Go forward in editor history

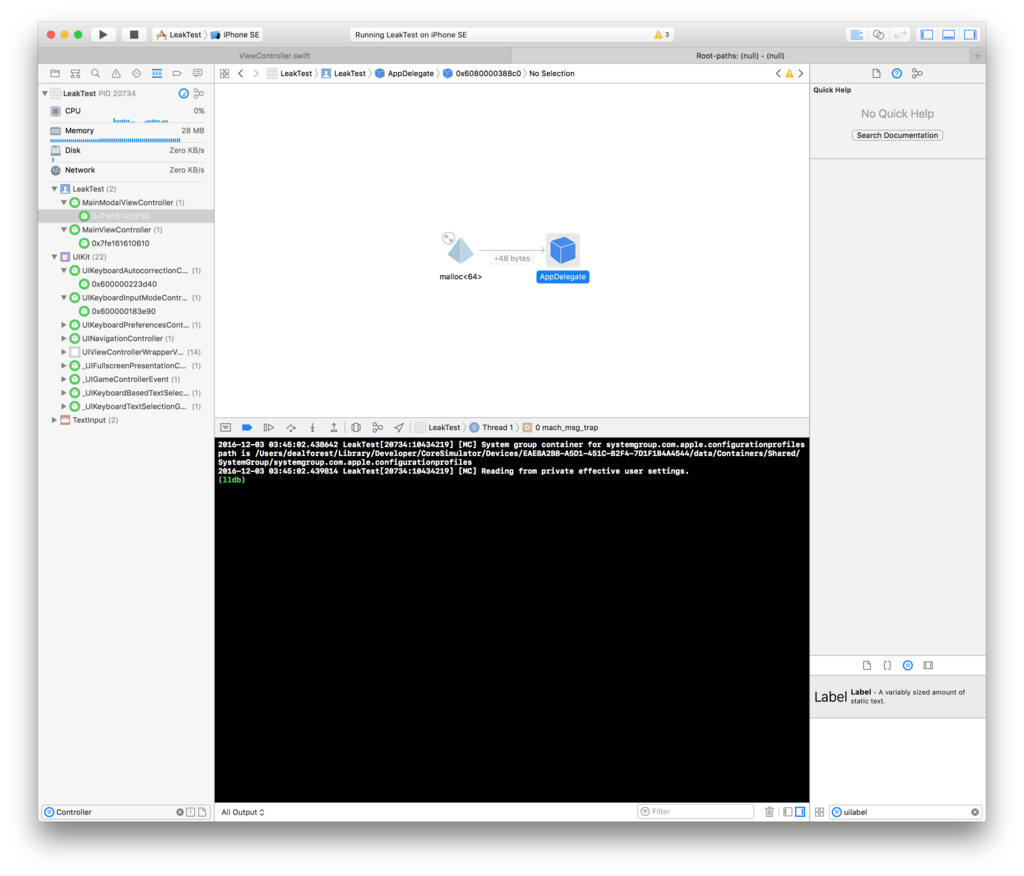pos(256,74)
